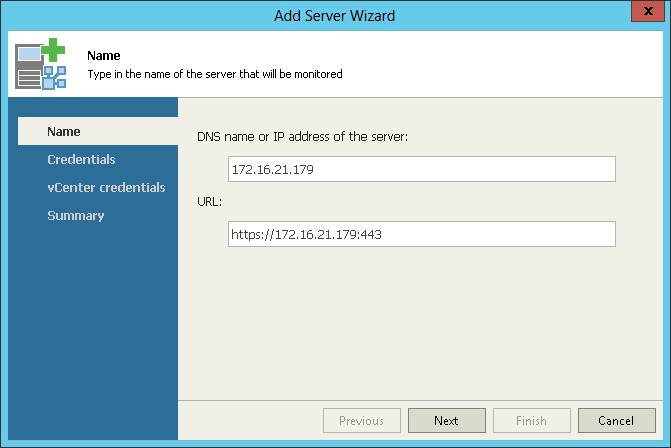Click the bold Name heading in header
The width and height of the screenshot is (671, 448).
pos(104,56)
